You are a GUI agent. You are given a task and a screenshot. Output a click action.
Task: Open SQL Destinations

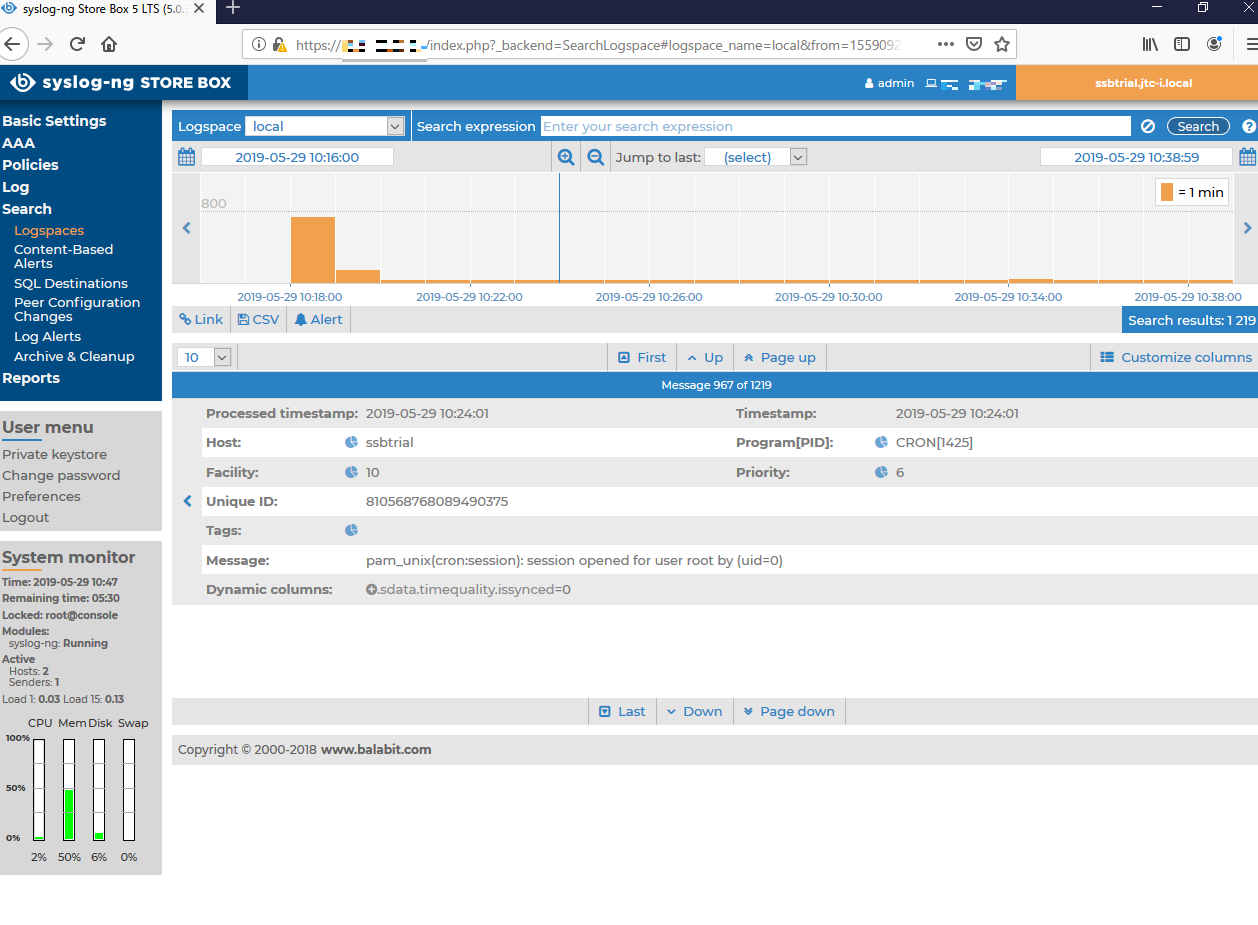point(71,284)
